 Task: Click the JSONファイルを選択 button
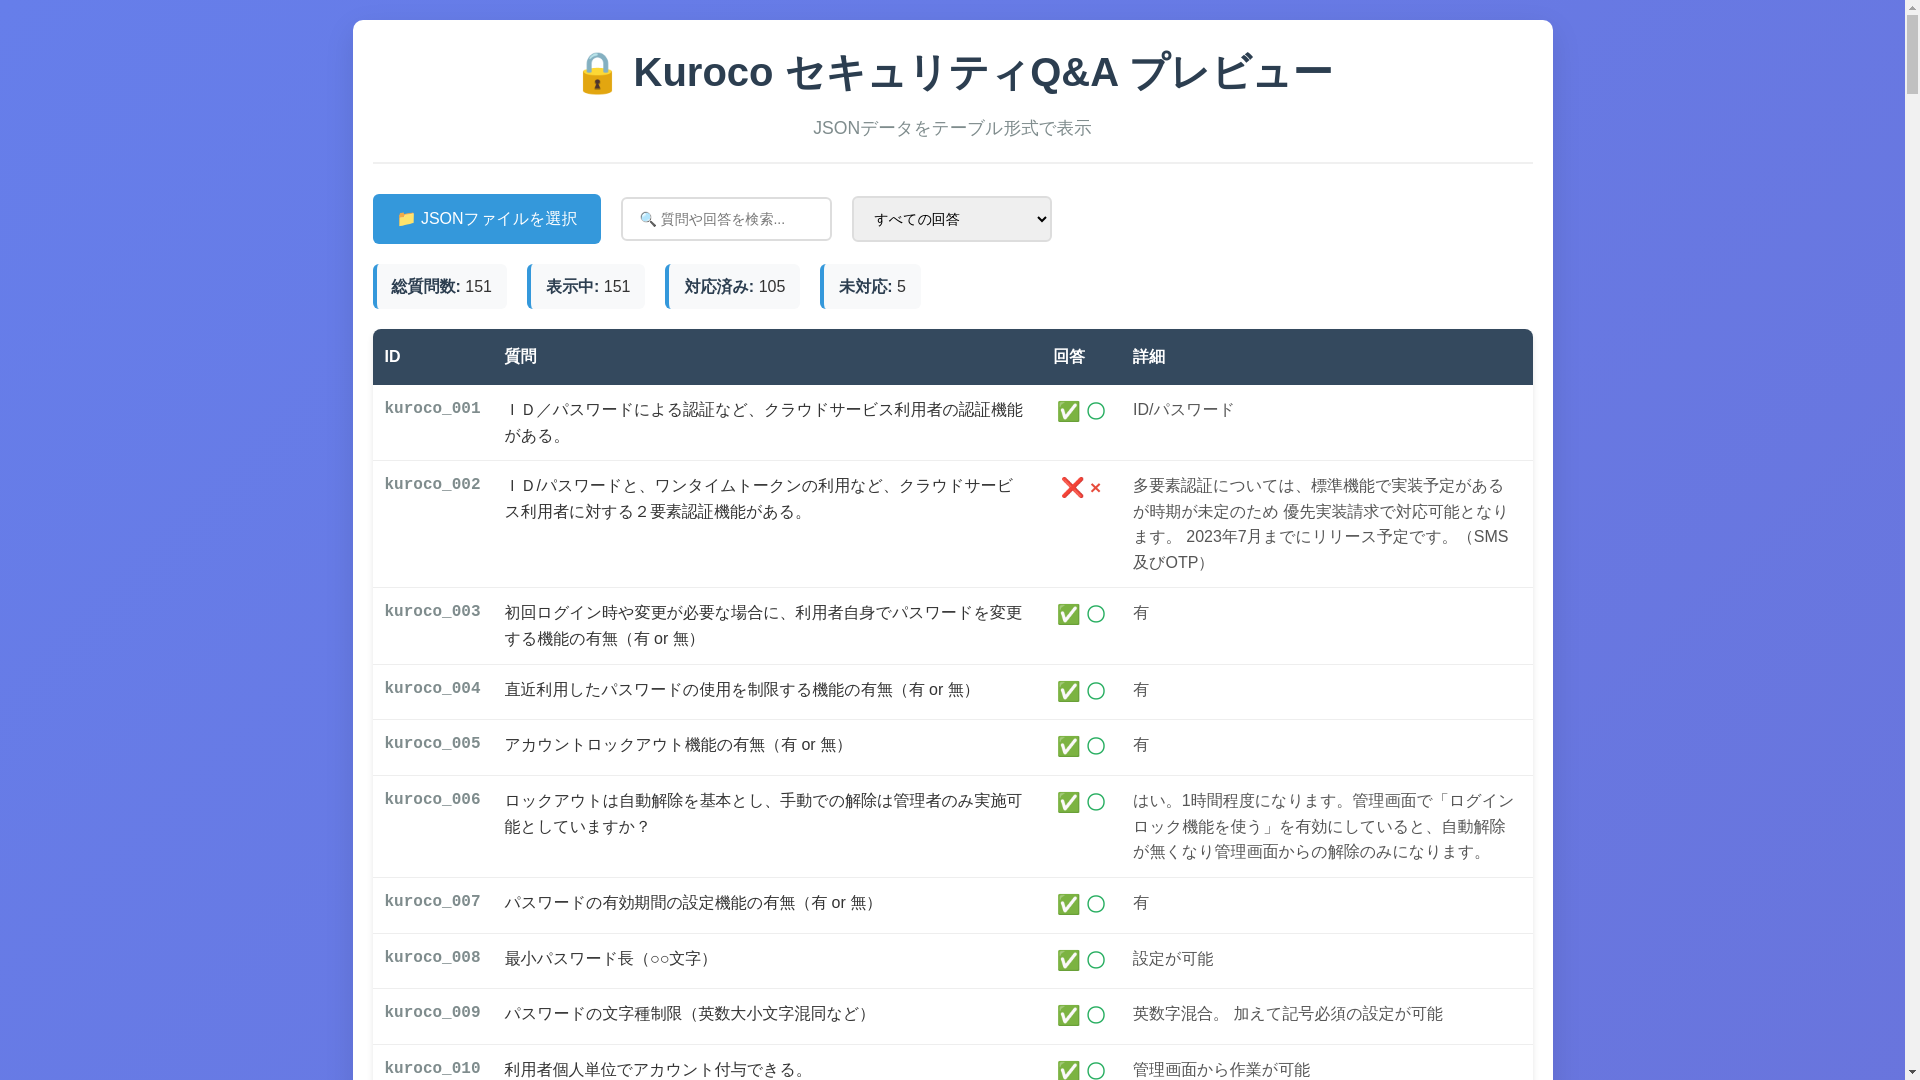tap(486, 219)
